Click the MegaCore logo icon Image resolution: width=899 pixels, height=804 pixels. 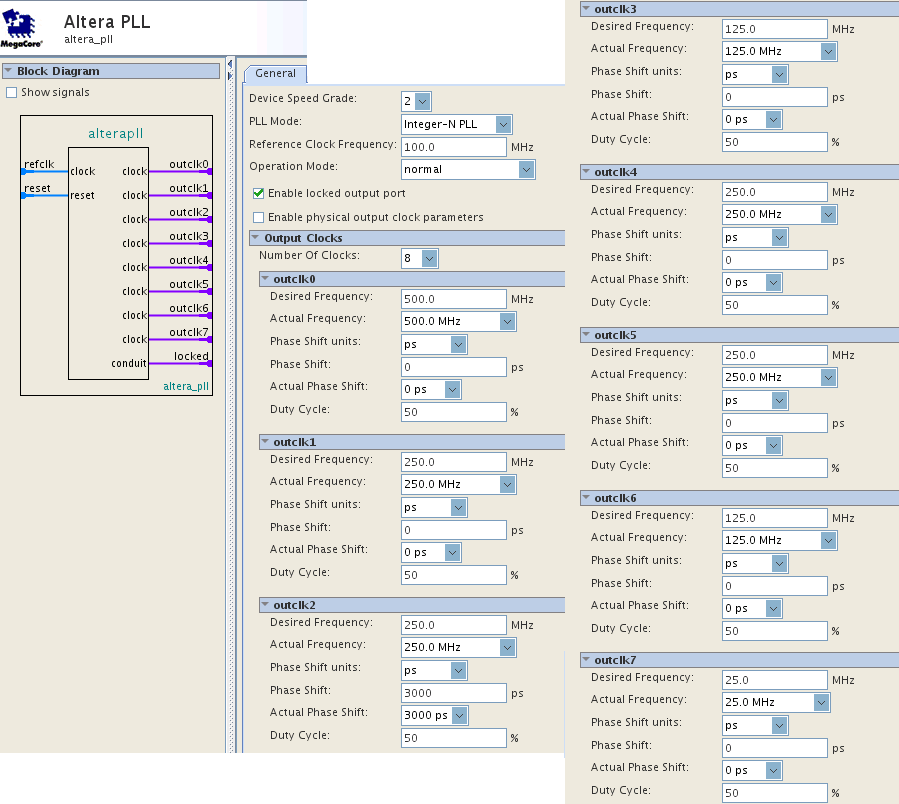point(22,28)
